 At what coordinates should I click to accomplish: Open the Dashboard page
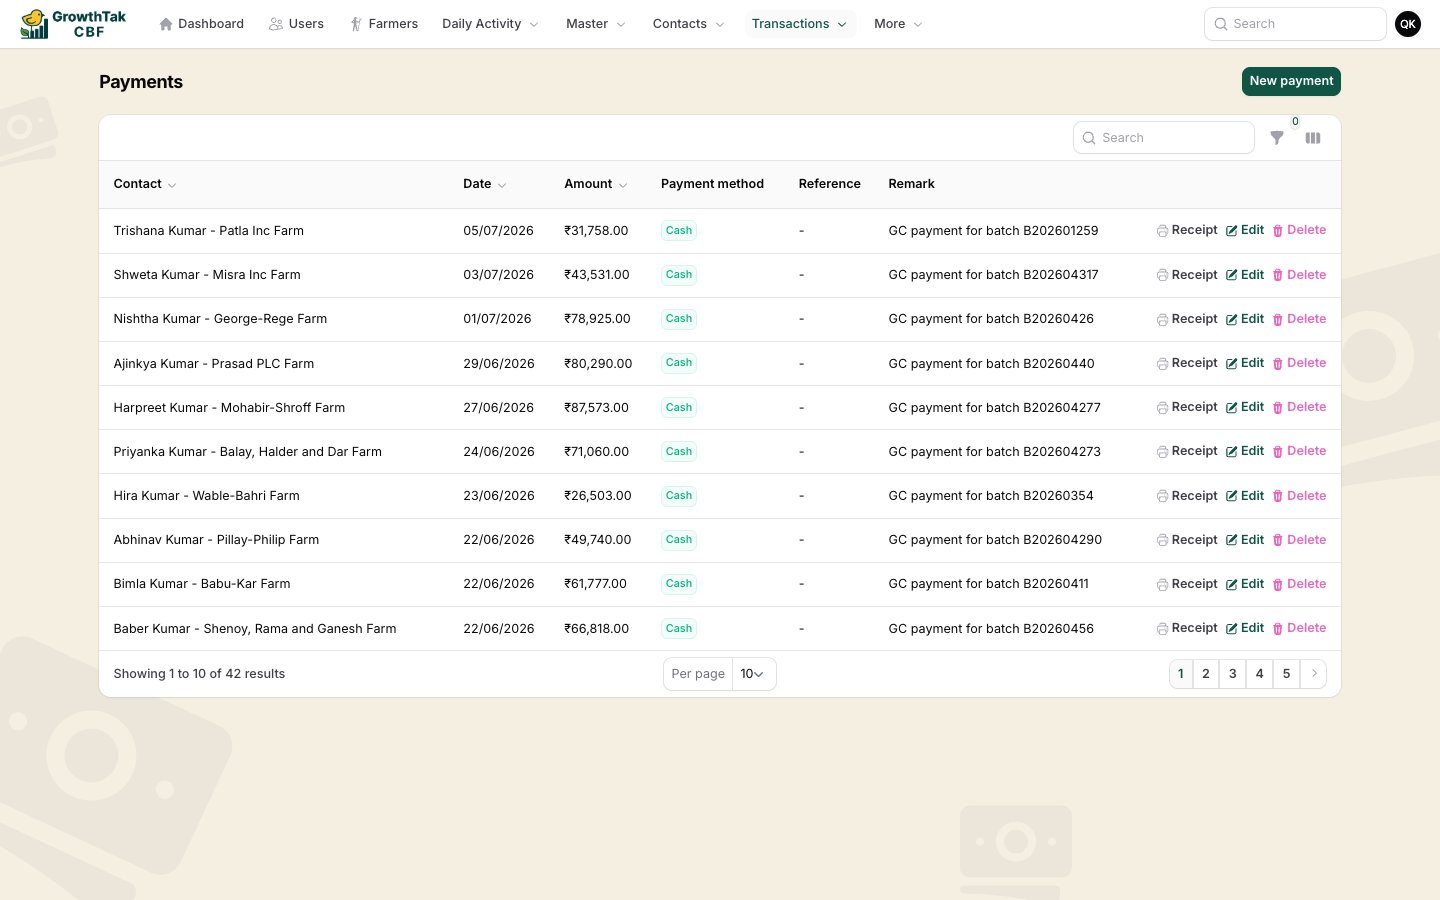(x=201, y=24)
